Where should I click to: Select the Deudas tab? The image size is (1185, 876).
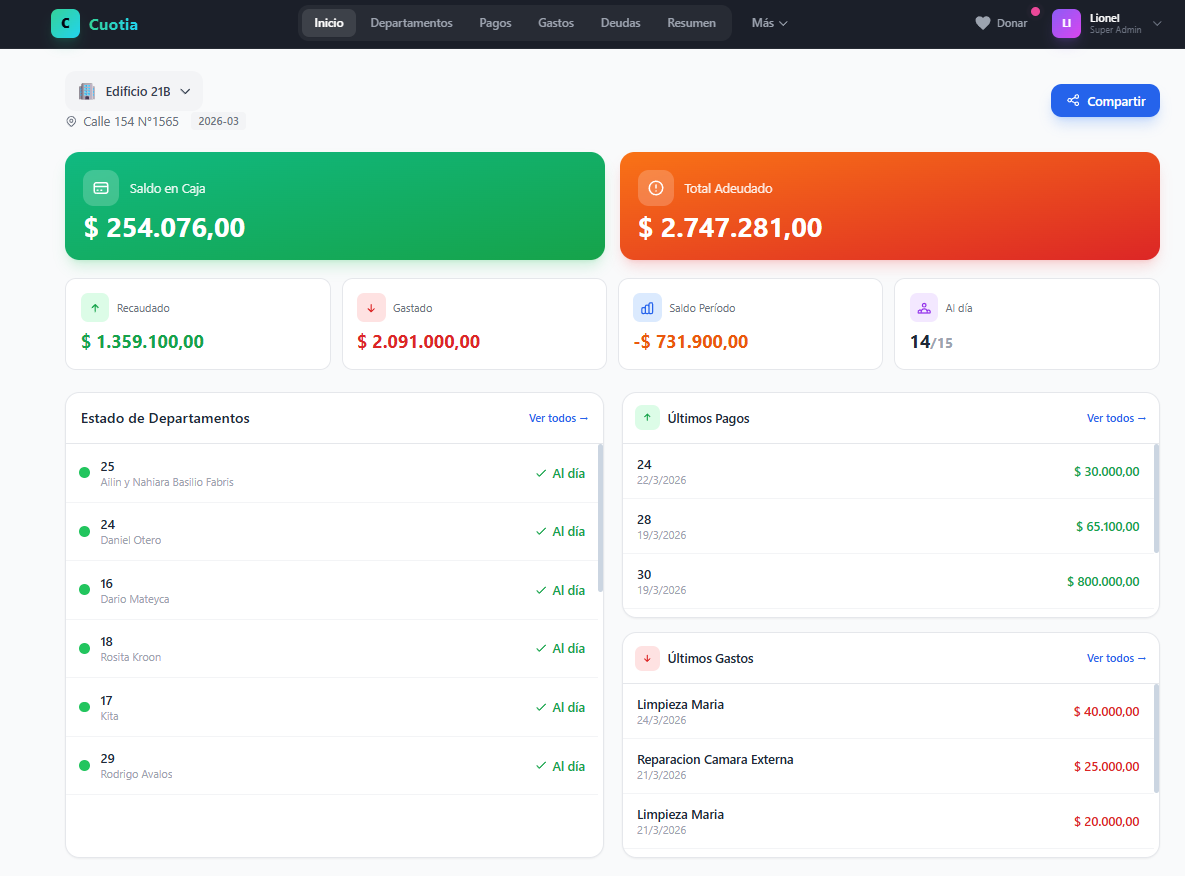pyautogui.click(x=620, y=23)
